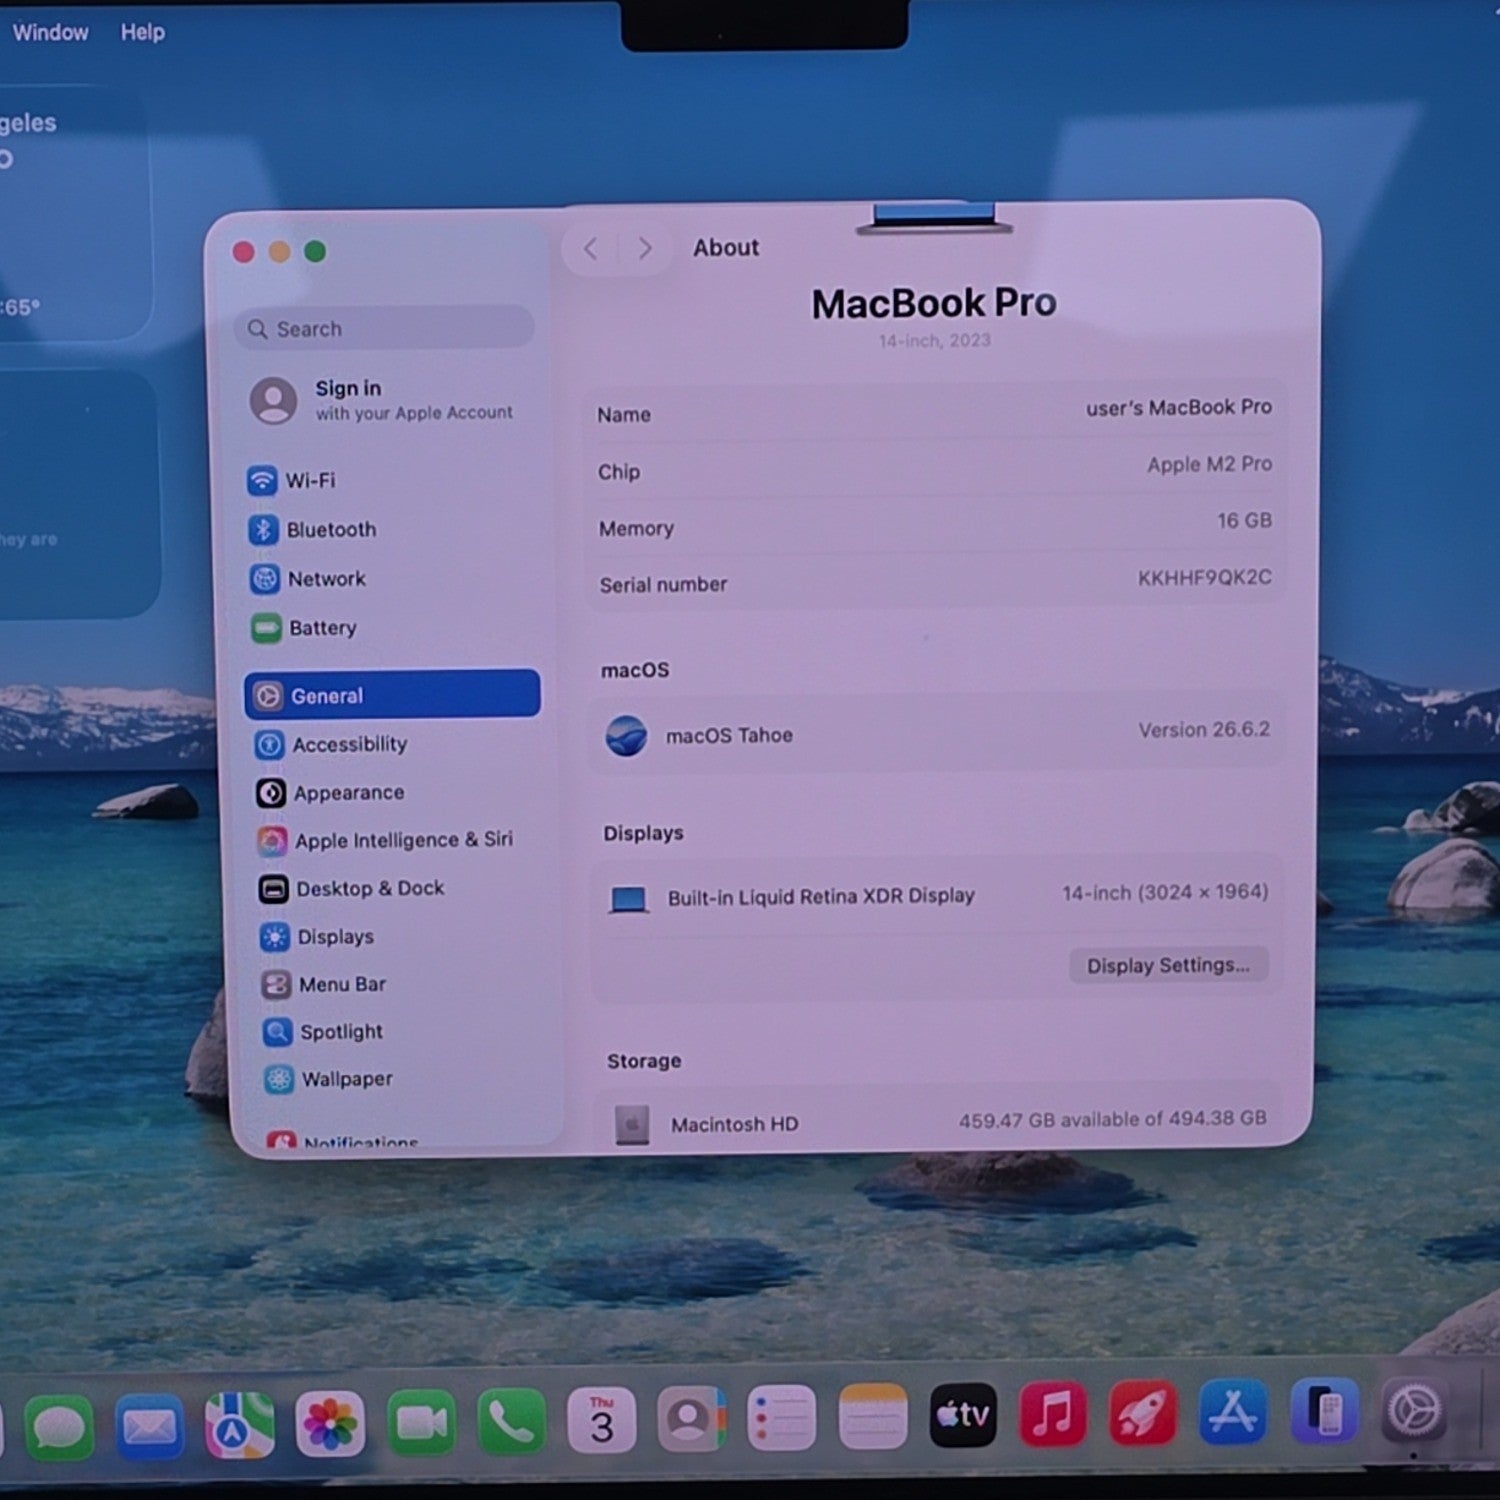Image resolution: width=1500 pixels, height=1500 pixels.
Task: Open Music from the Dock
Action: pos(1053,1414)
